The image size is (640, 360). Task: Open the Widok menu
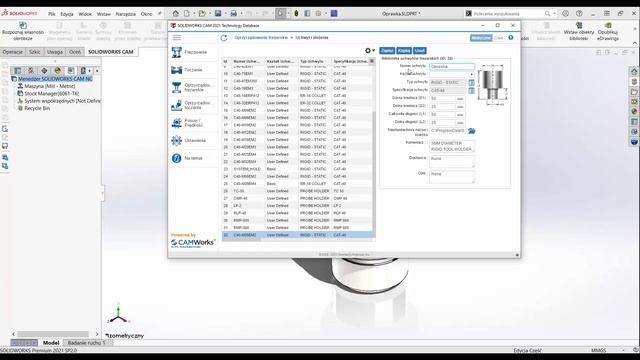pos(85,14)
